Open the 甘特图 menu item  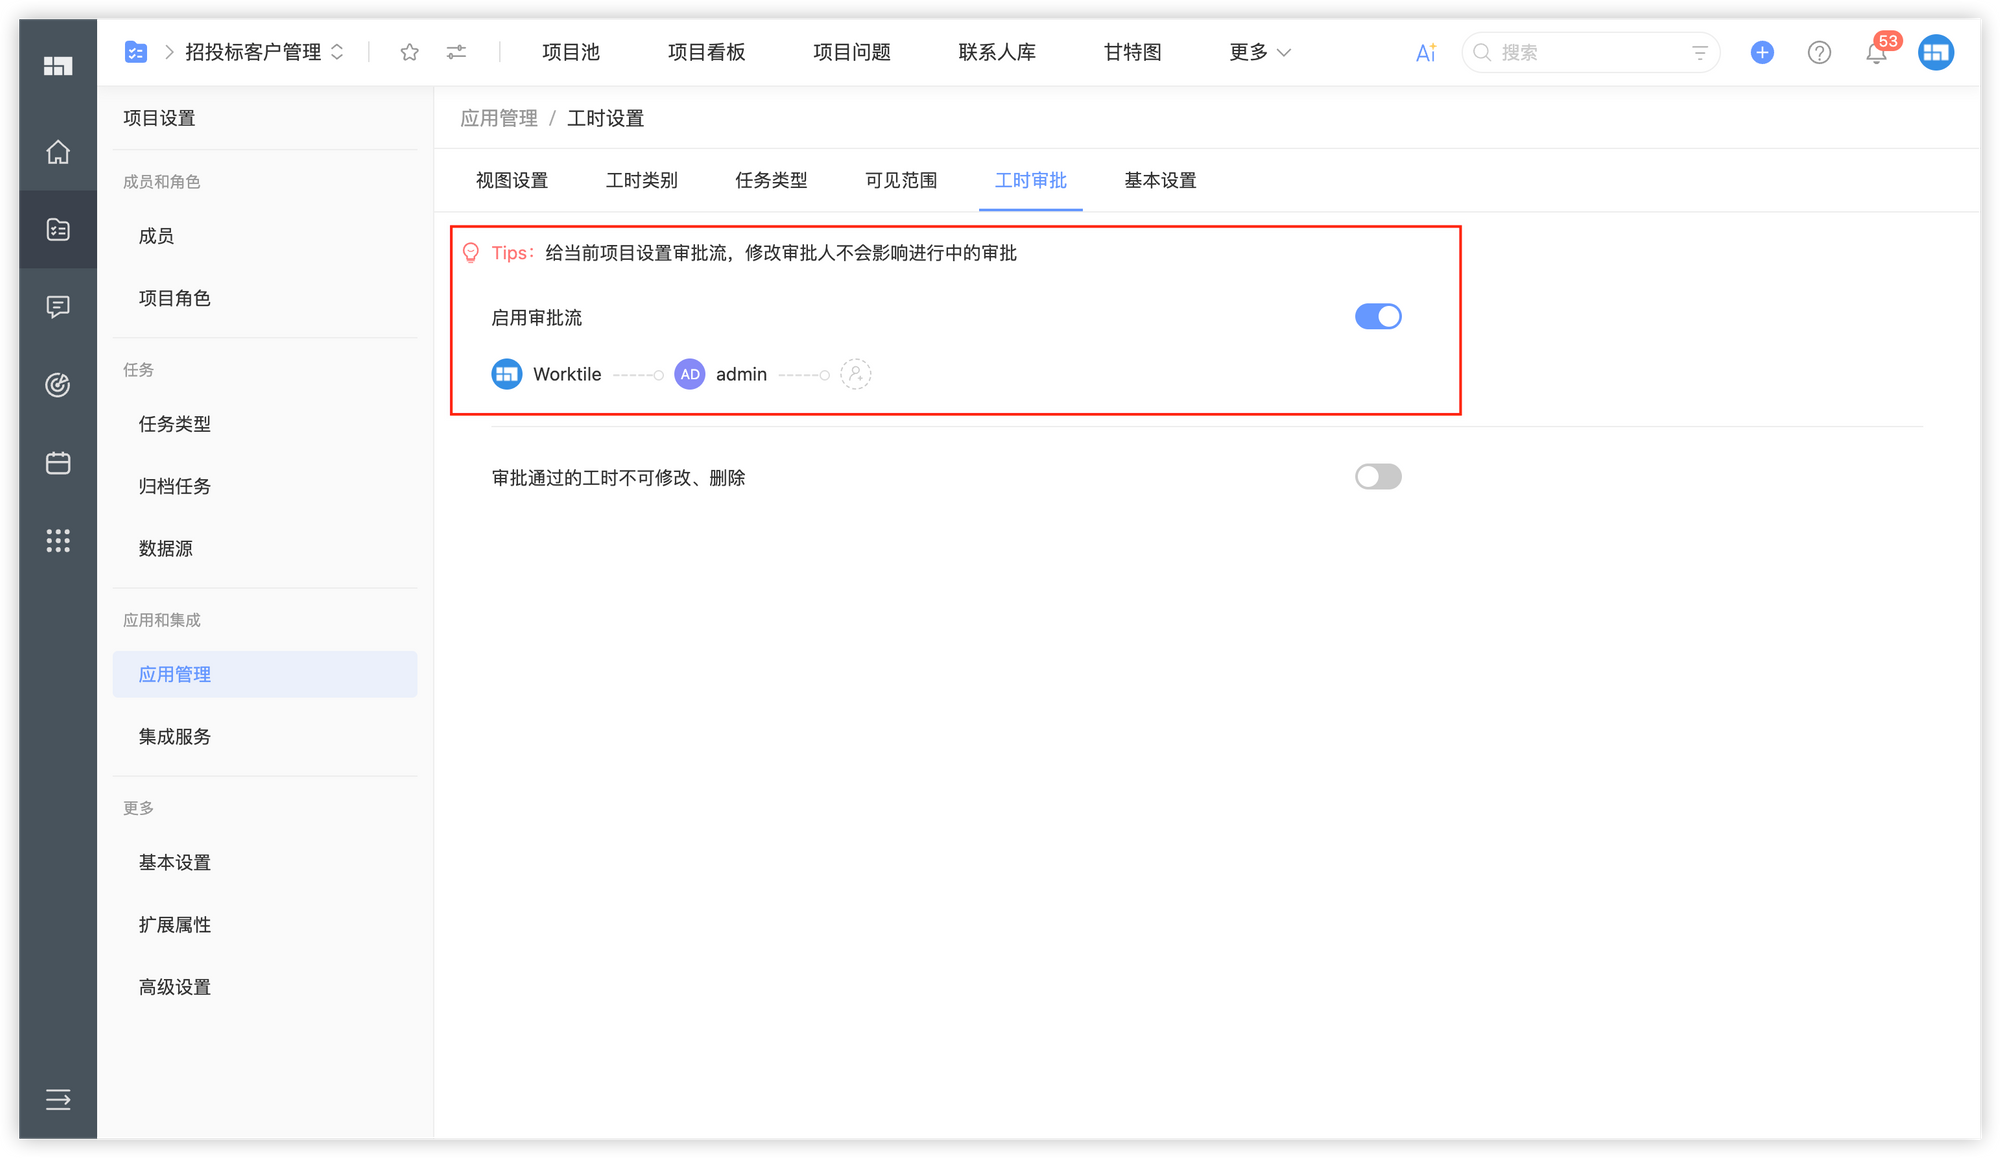[1131, 52]
